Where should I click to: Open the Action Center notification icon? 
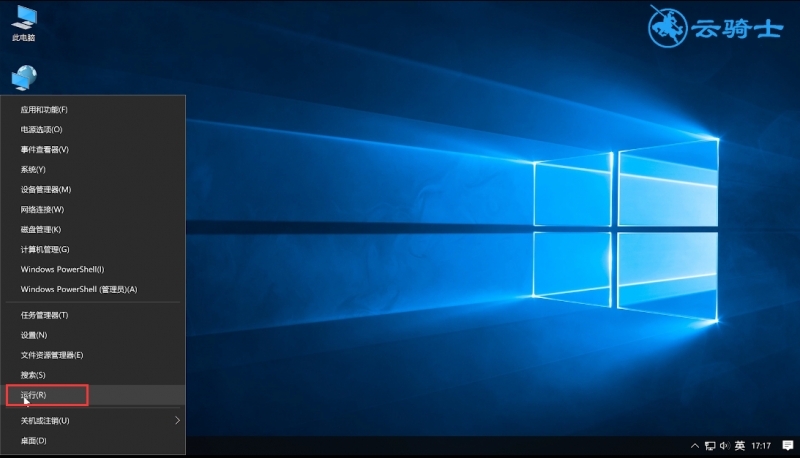pyautogui.click(x=788, y=446)
